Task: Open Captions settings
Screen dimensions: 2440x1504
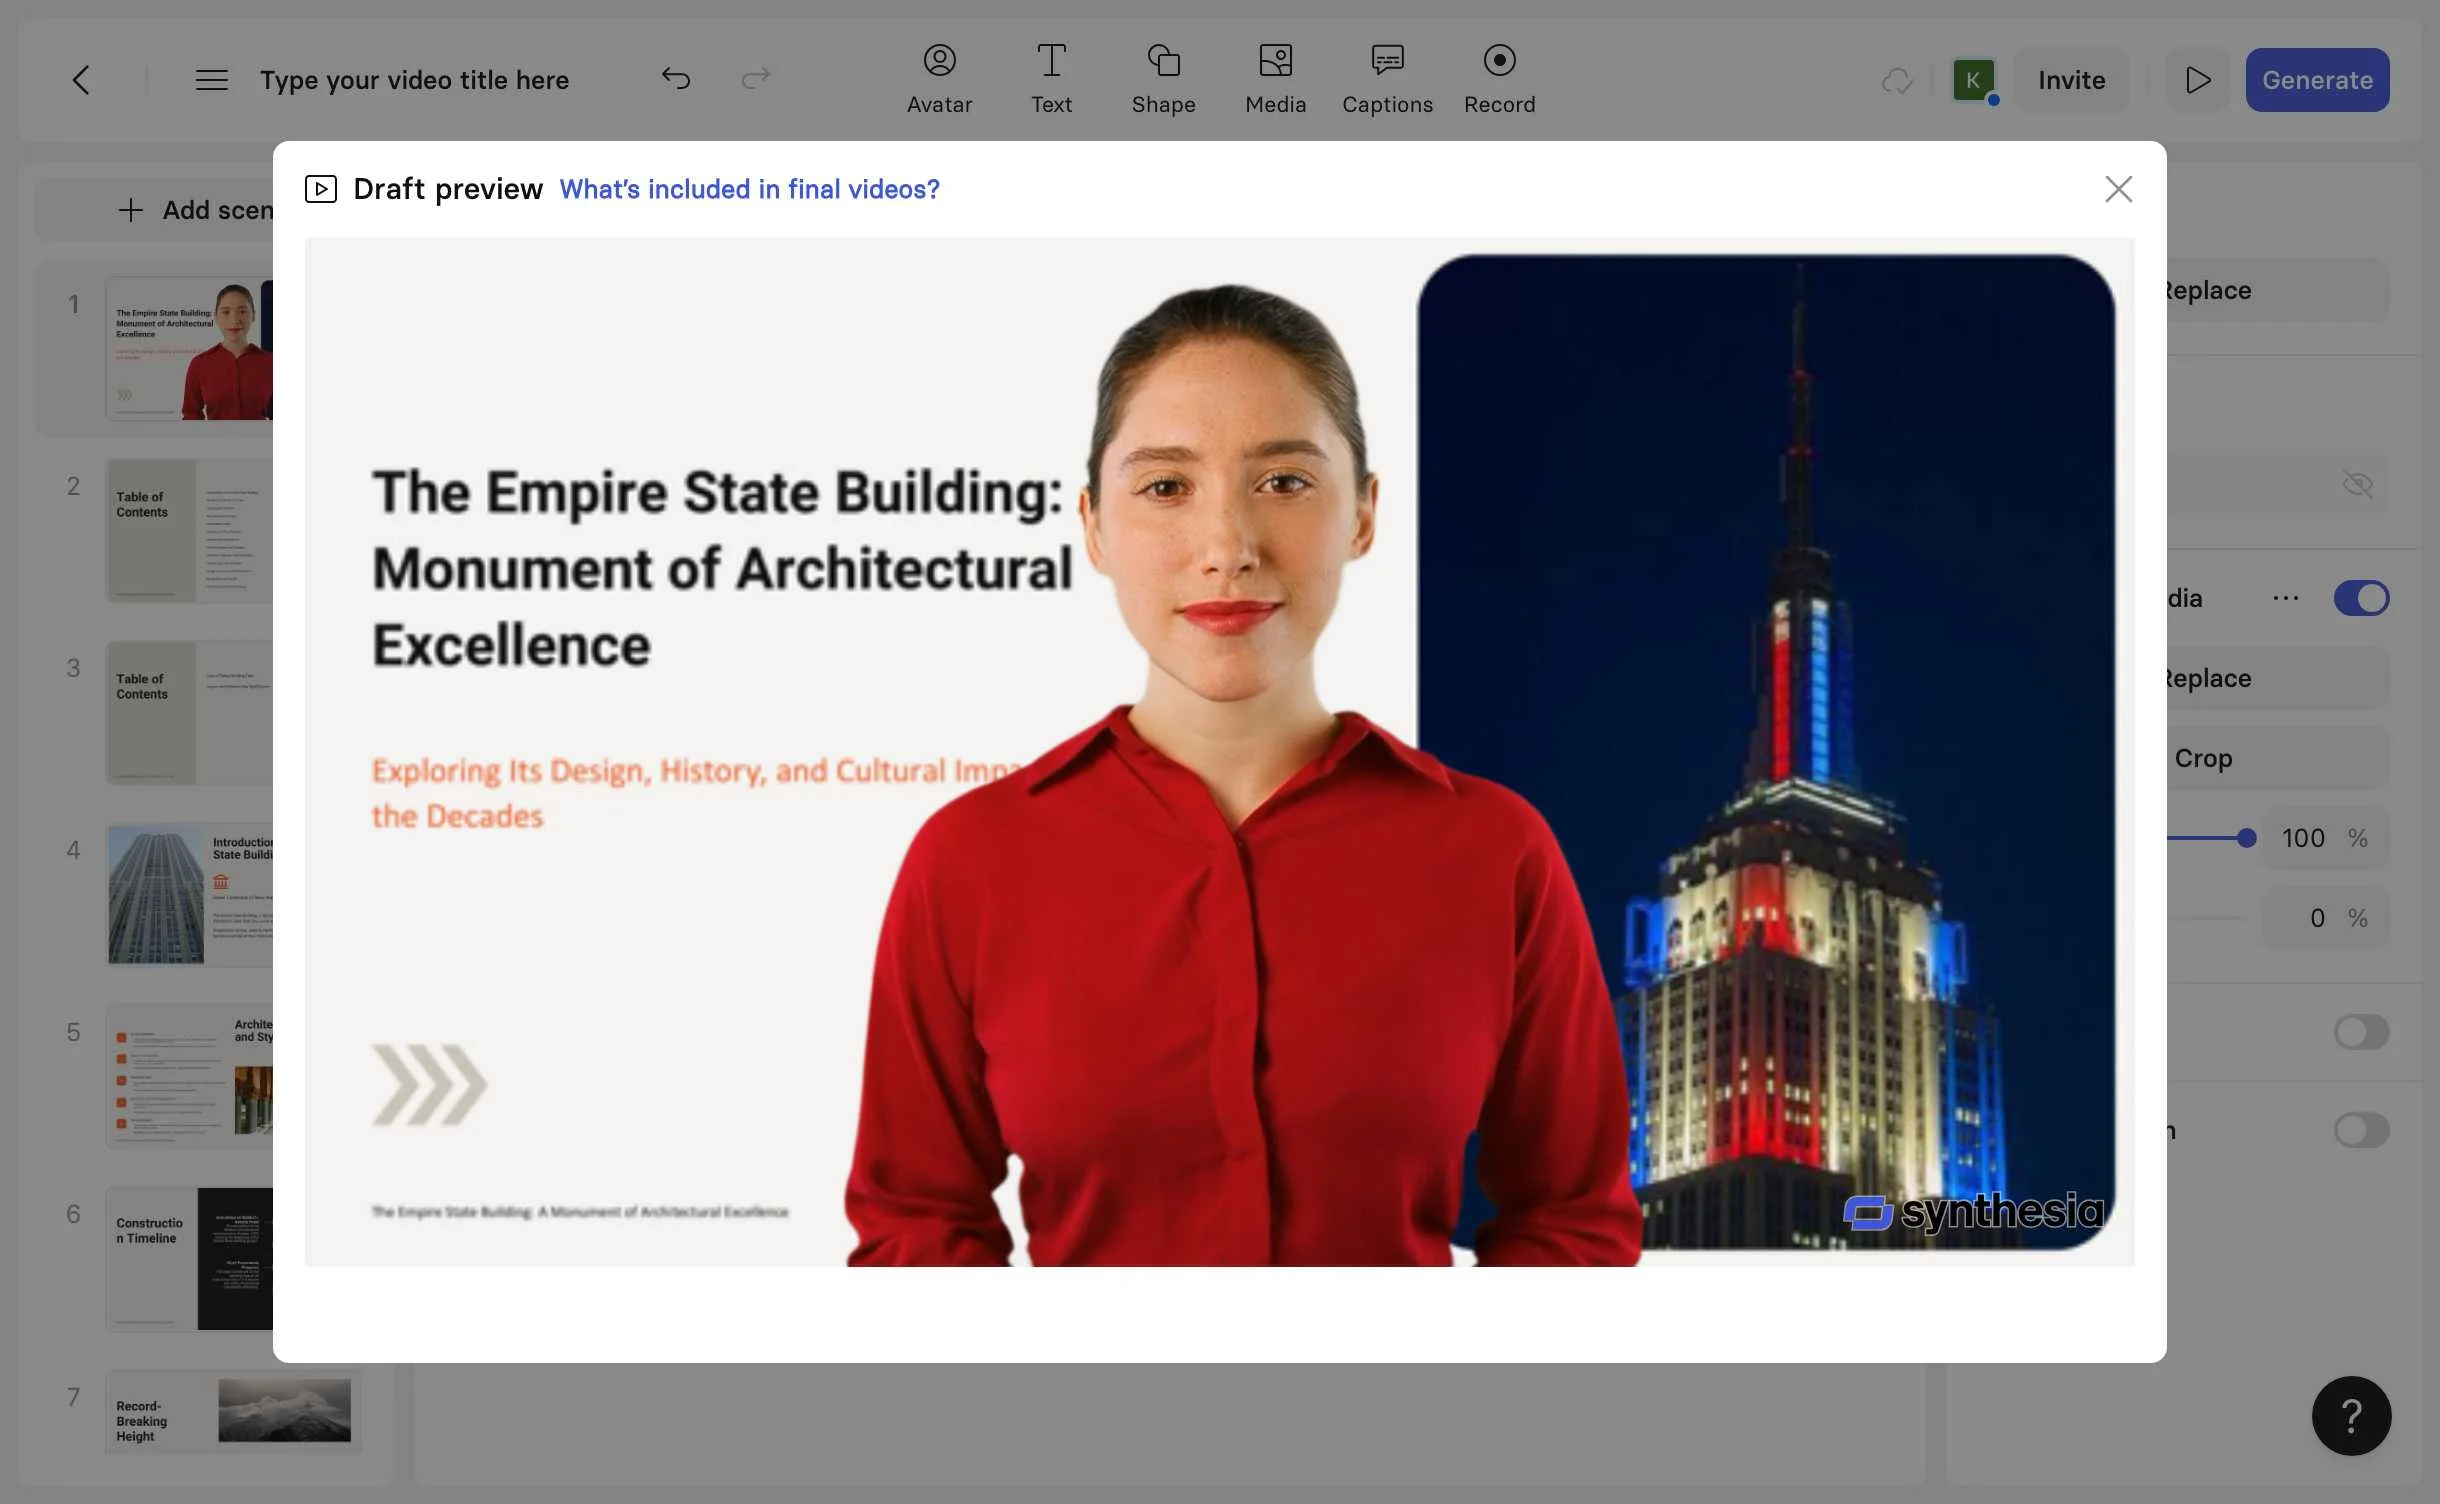Action: tap(1387, 79)
